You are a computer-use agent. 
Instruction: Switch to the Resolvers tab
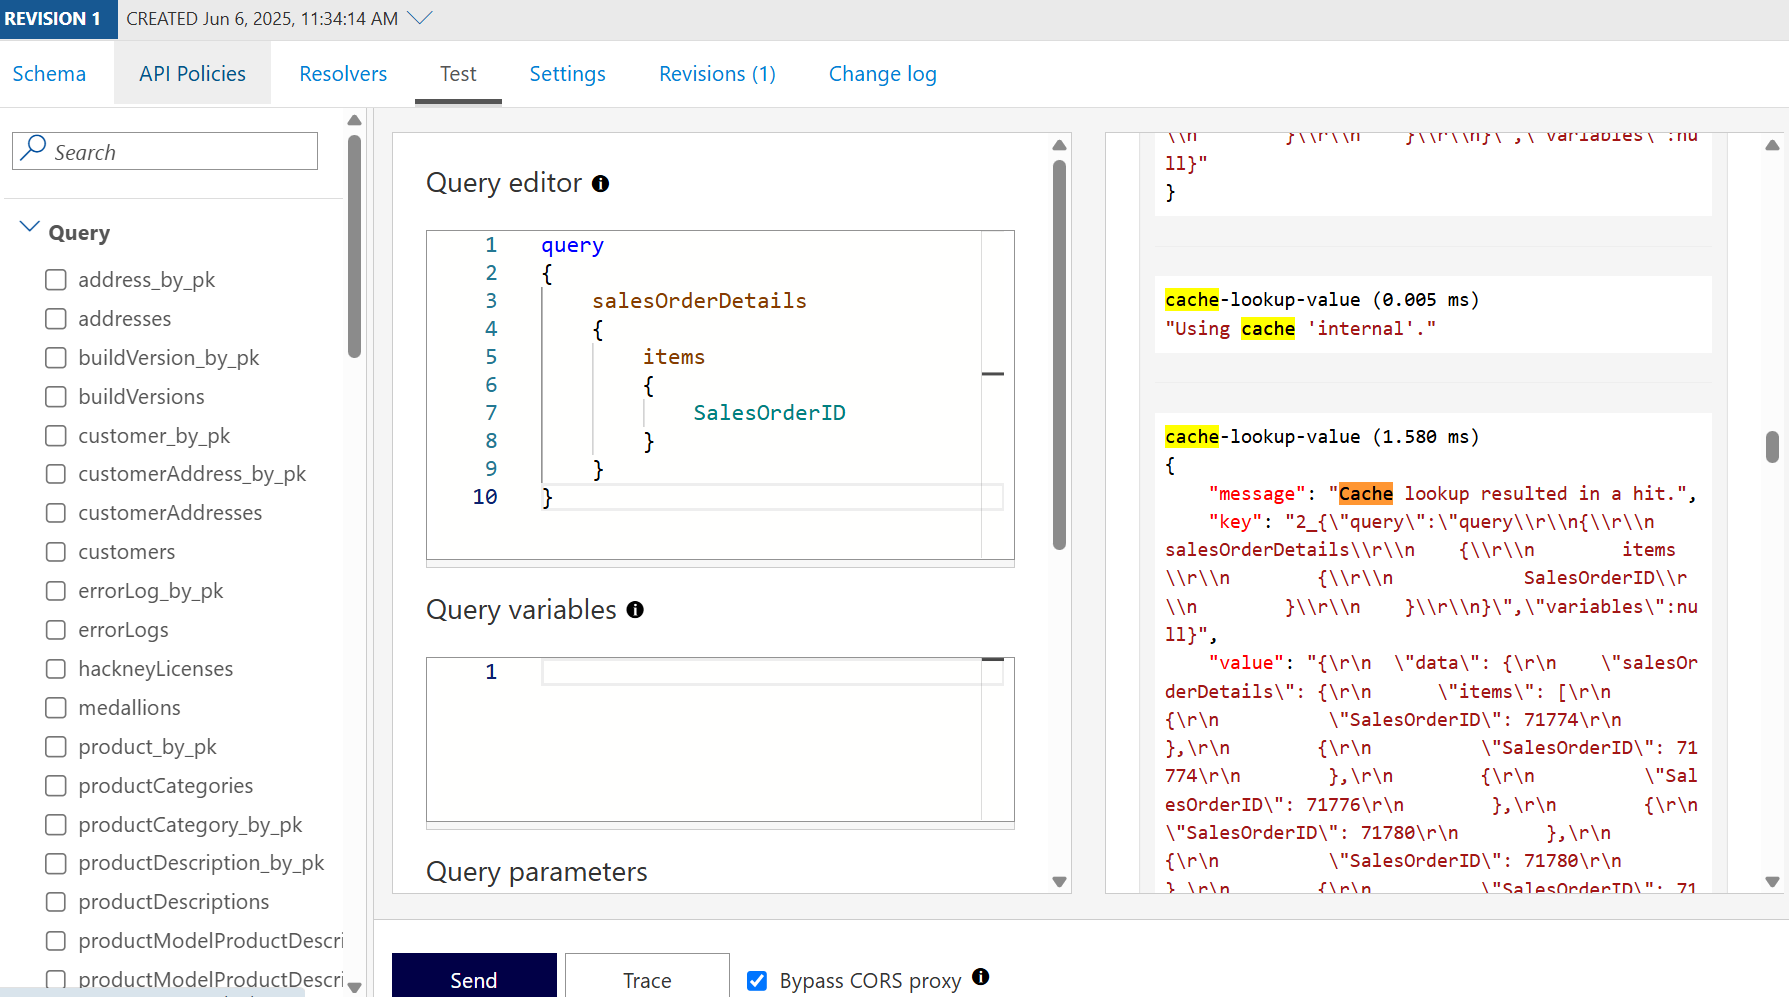click(x=343, y=74)
